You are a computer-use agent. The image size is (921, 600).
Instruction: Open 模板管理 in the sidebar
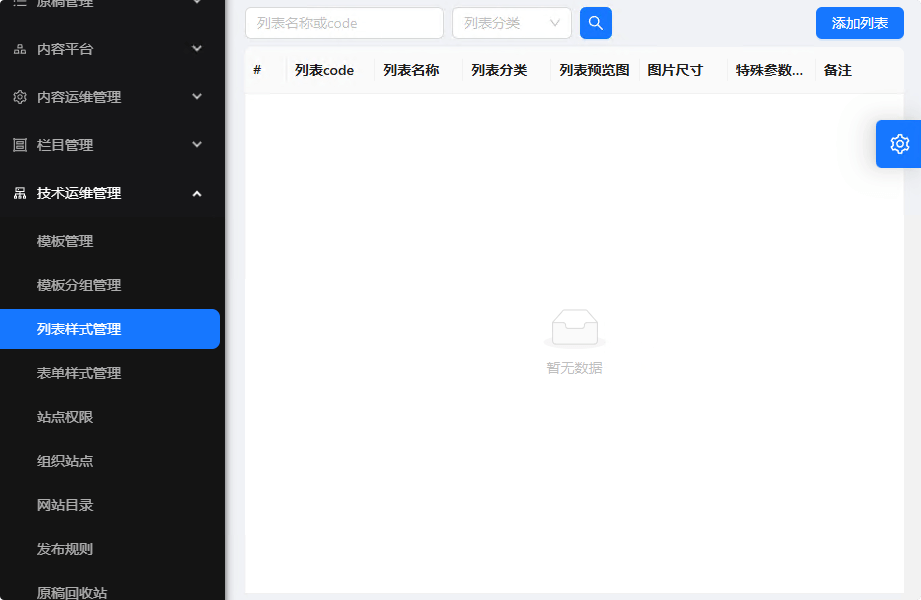click(x=65, y=241)
